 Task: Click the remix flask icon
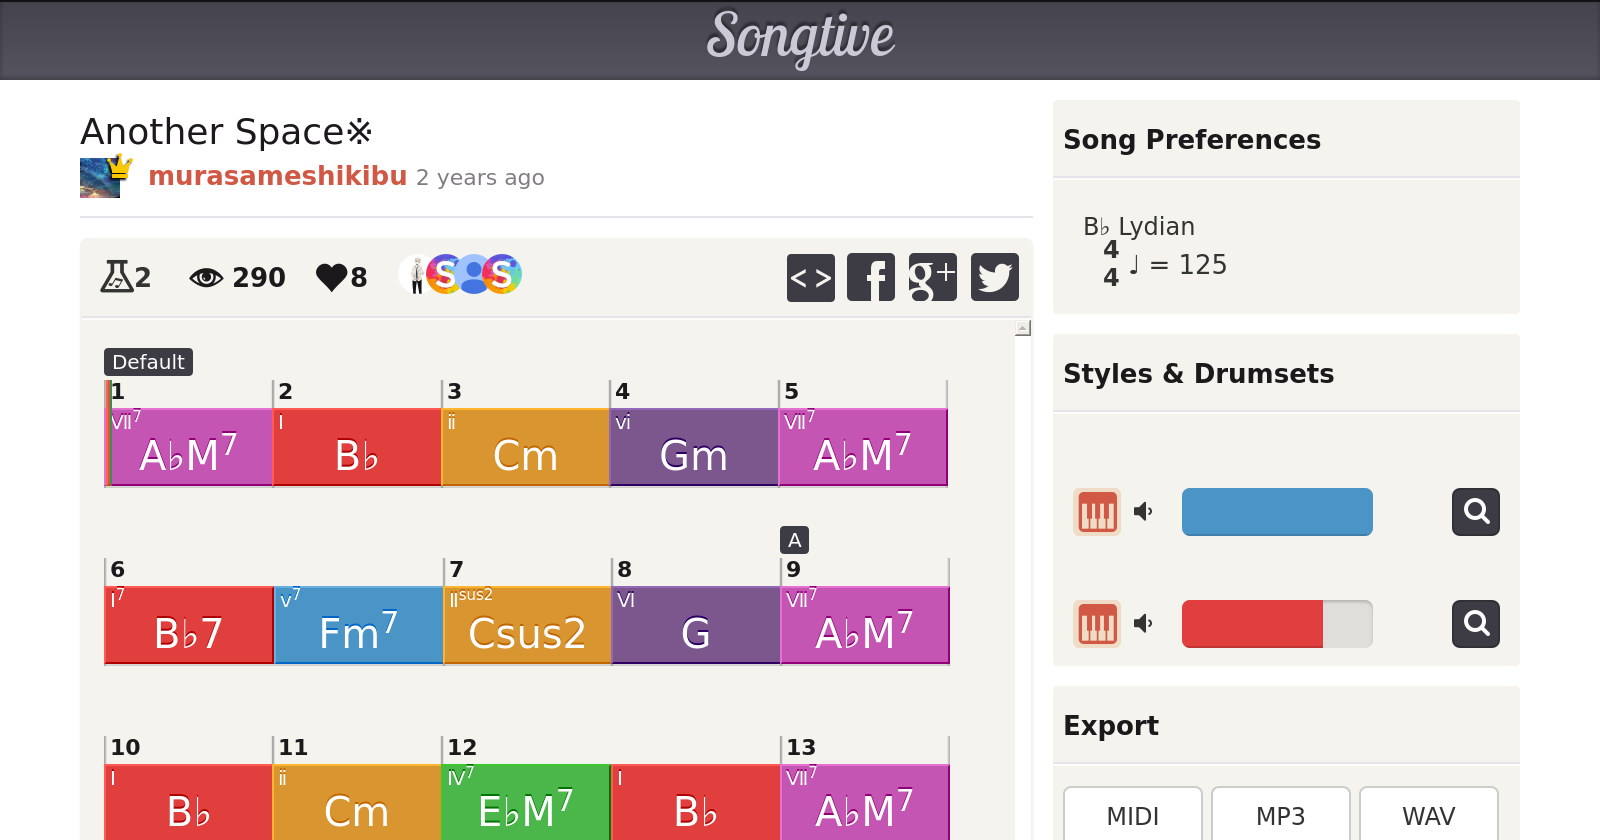point(116,277)
